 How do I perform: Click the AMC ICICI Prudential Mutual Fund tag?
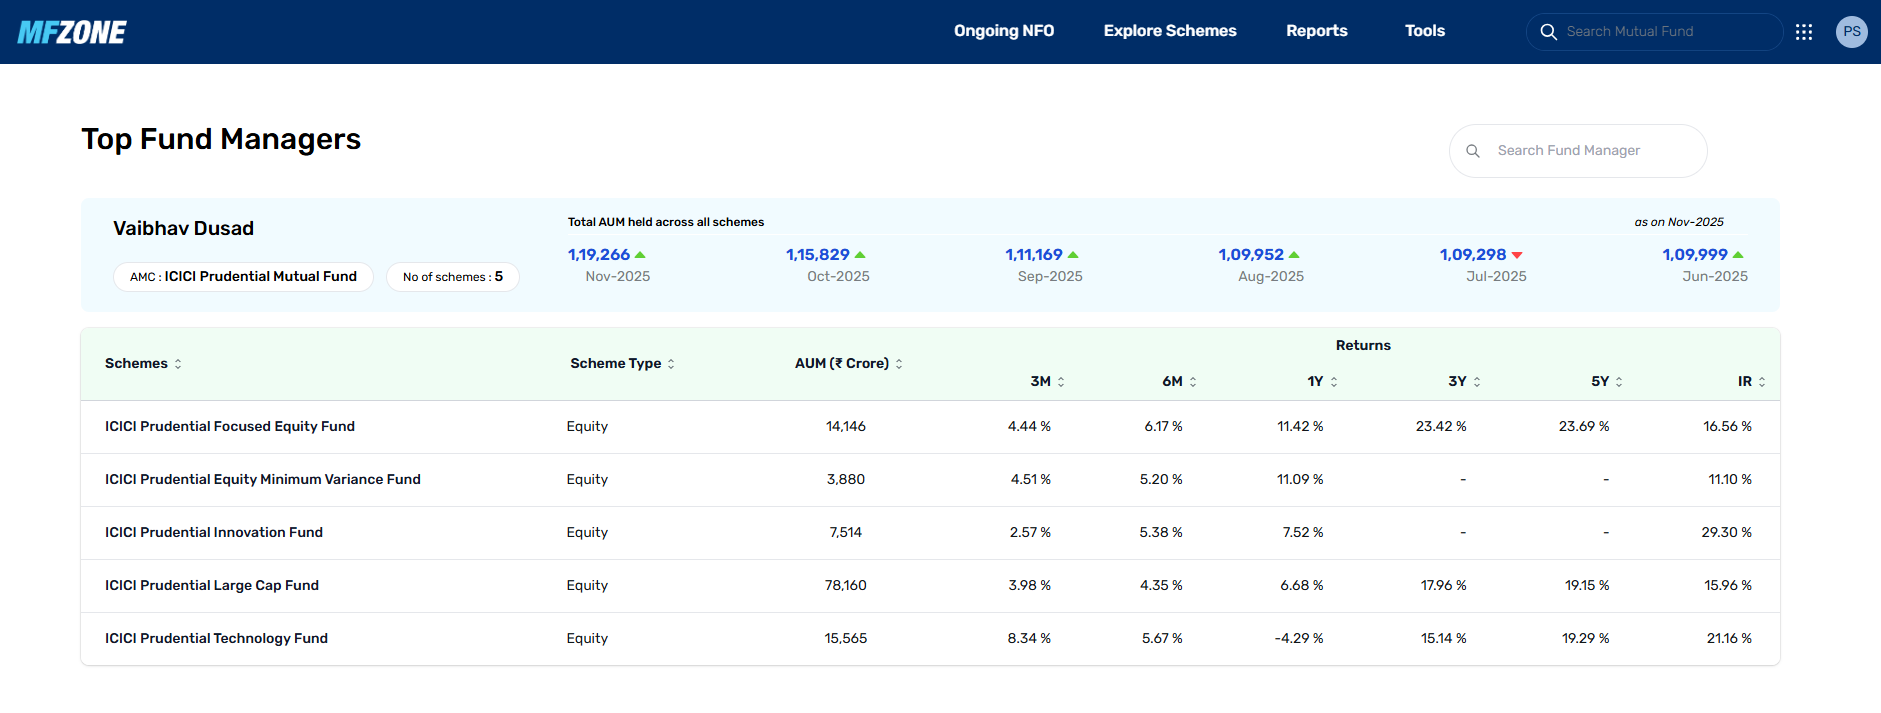pos(243,277)
